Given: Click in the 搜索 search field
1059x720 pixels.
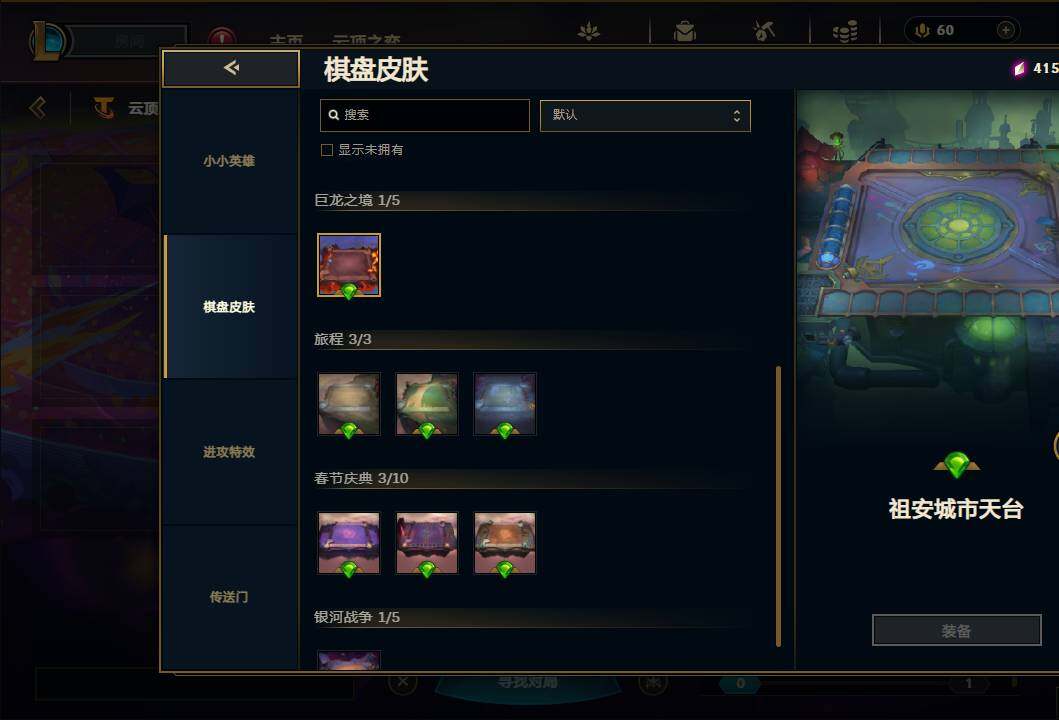Looking at the screenshot, I should point(425,115).
